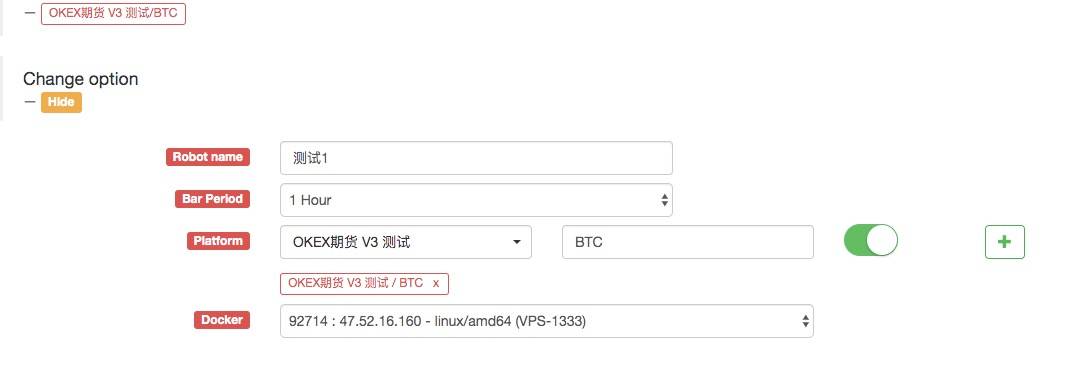Click the up-down arrows of Bar Period select

664,200
